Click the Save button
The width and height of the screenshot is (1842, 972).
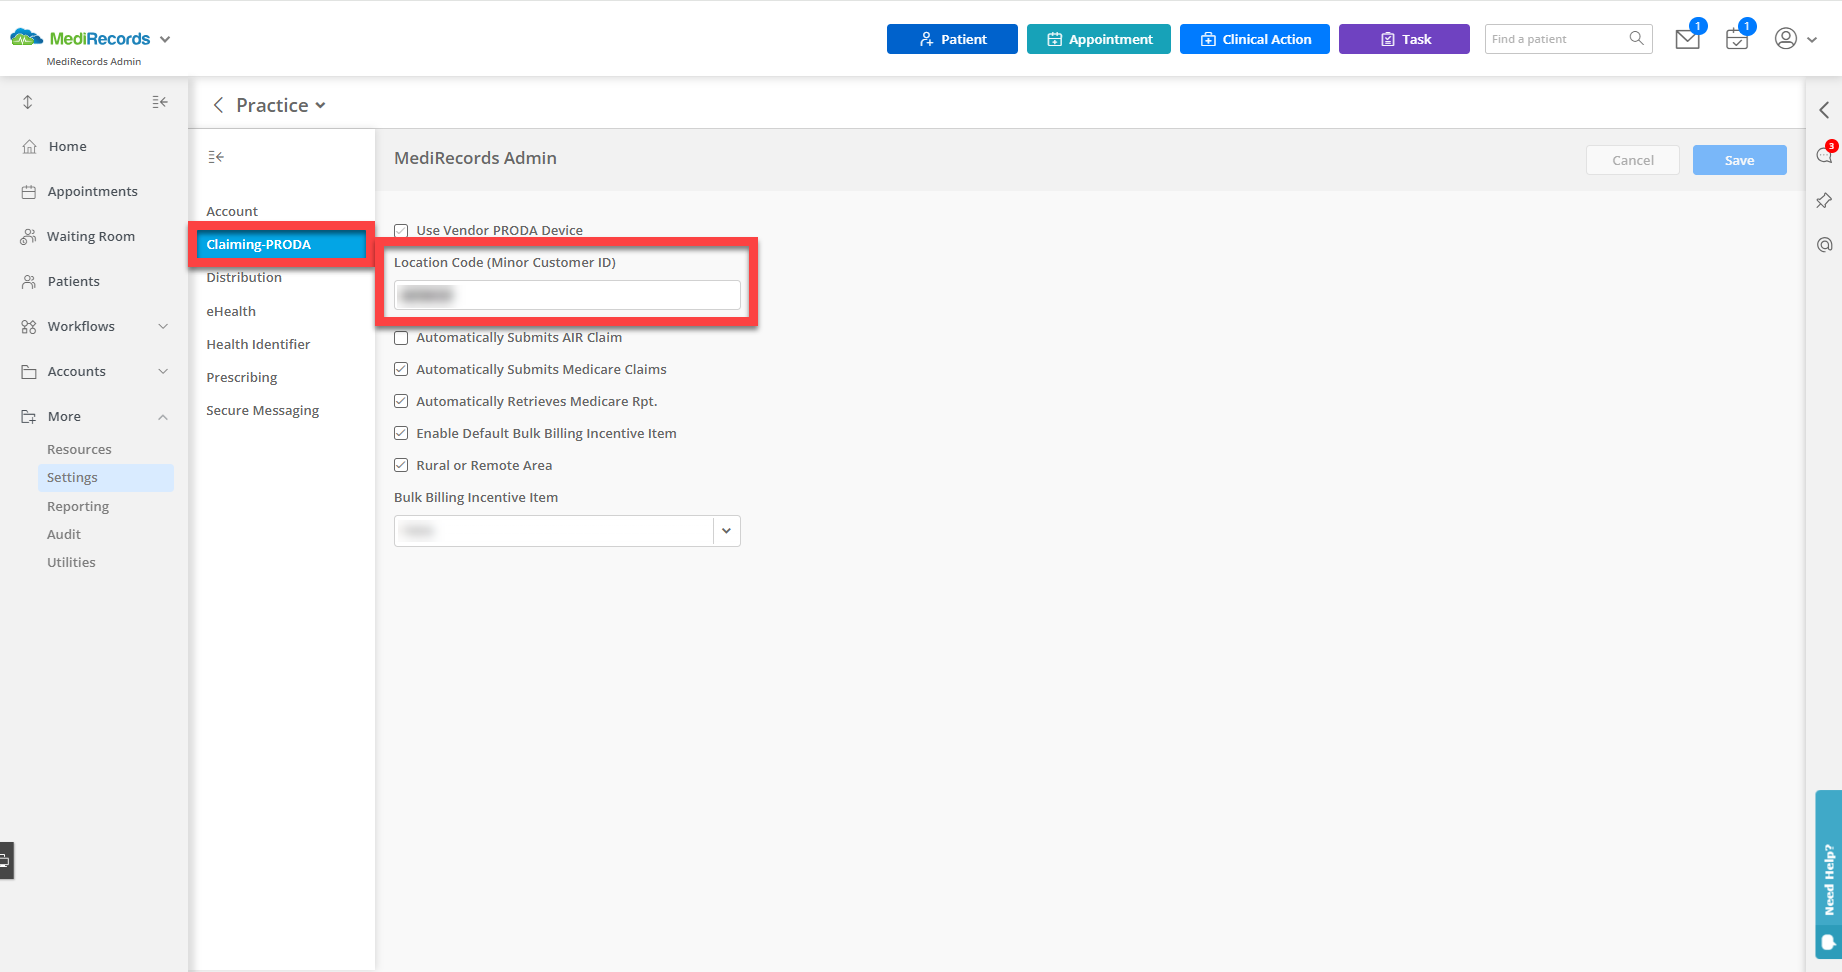pyautogui.click(x=1740, y=160)
